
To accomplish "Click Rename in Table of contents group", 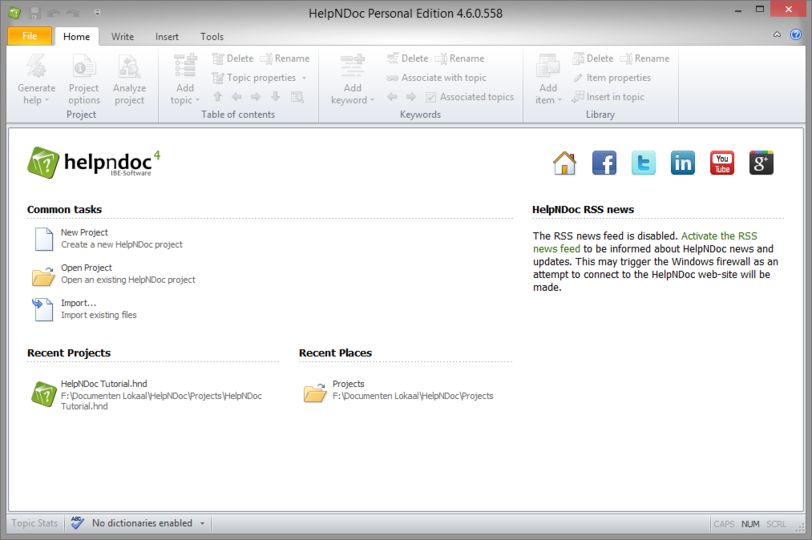I will (285, 59).
